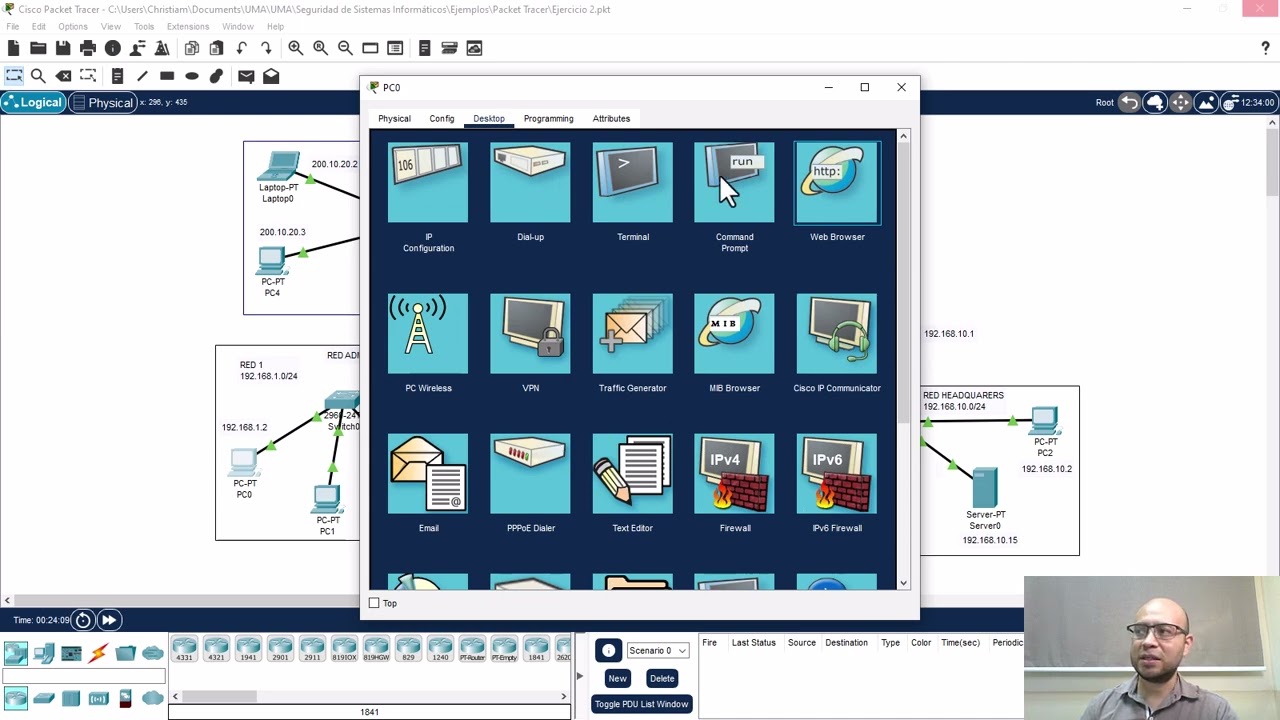Click the Set Tiled Background image button
This screenshot has height=720, width=1280.
point(1206,102)
